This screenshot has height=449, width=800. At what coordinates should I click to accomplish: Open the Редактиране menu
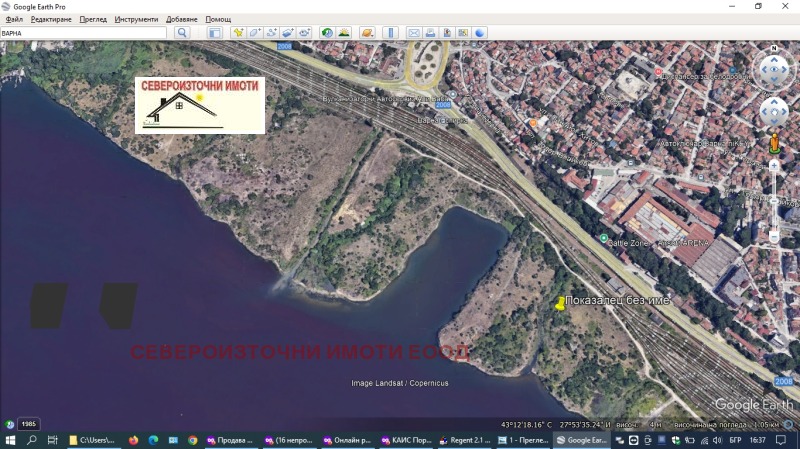51,19
